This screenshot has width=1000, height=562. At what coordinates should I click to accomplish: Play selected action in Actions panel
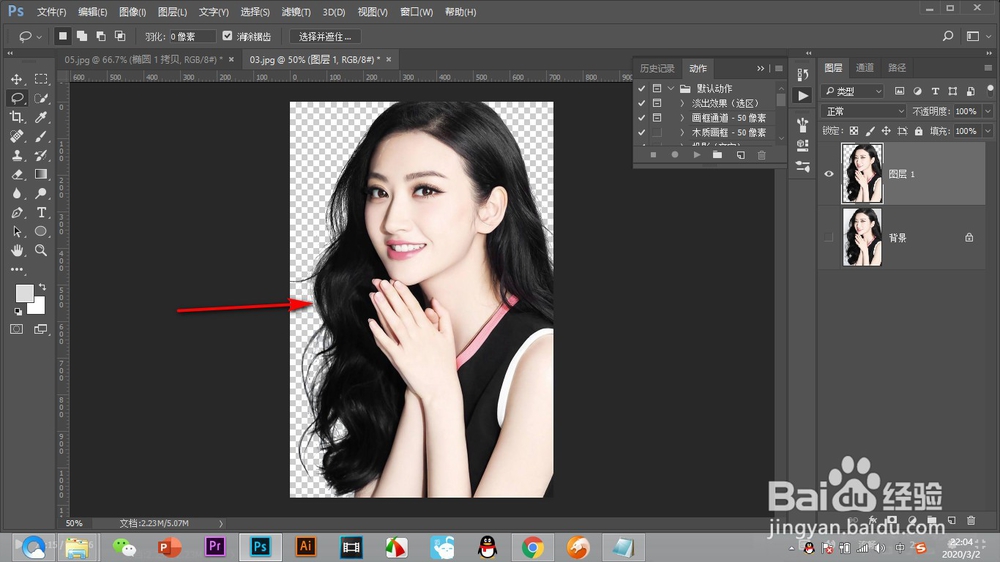click(696, 155)
